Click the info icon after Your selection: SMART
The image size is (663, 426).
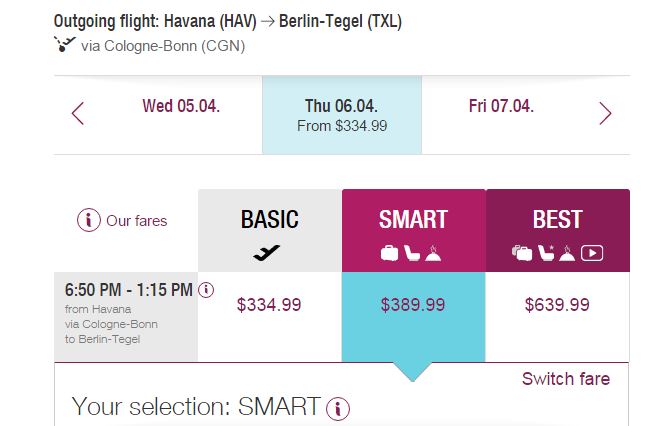click(x=338, y=409)
